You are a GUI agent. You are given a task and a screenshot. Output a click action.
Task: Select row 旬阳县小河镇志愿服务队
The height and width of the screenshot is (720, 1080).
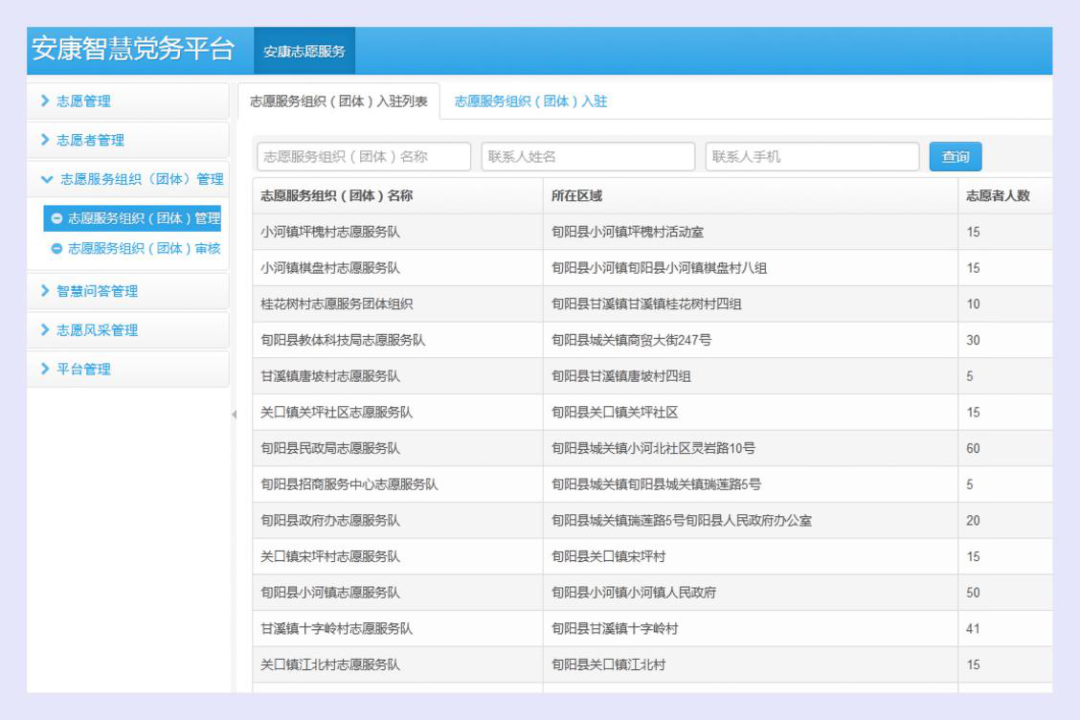tap(652, 593)
